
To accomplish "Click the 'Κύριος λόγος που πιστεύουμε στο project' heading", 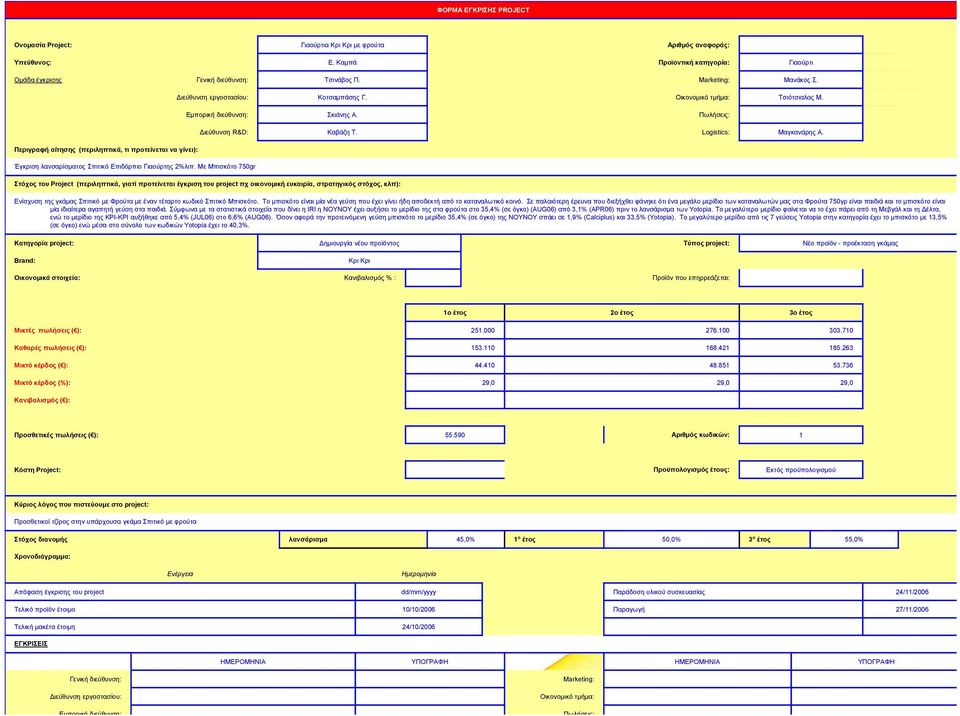I will point(81,505).
